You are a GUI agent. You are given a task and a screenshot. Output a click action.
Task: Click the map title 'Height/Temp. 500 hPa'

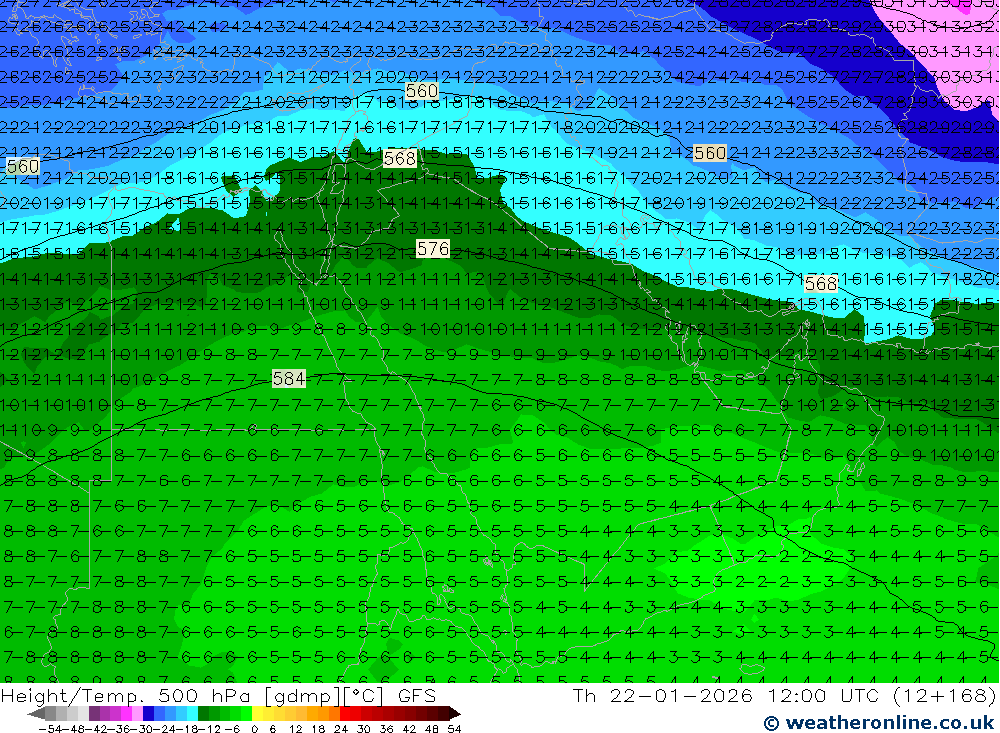(x=126, y=696)
